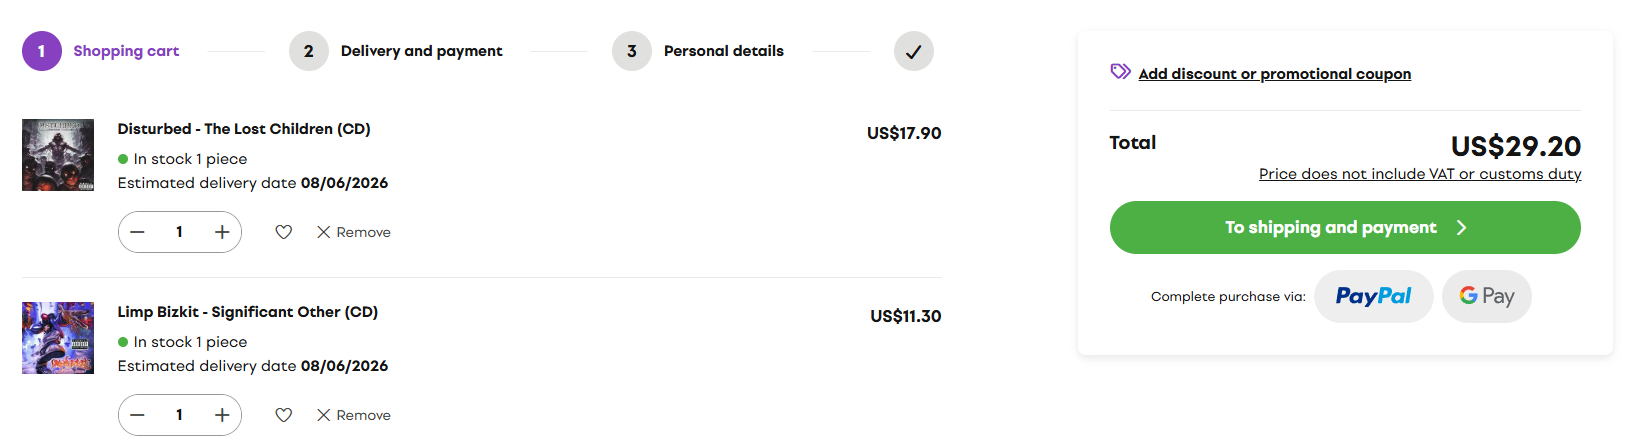The image size is (1625, 444).
Task: Proceed to shipping and payment
Action: click(x=1345, y=227)
